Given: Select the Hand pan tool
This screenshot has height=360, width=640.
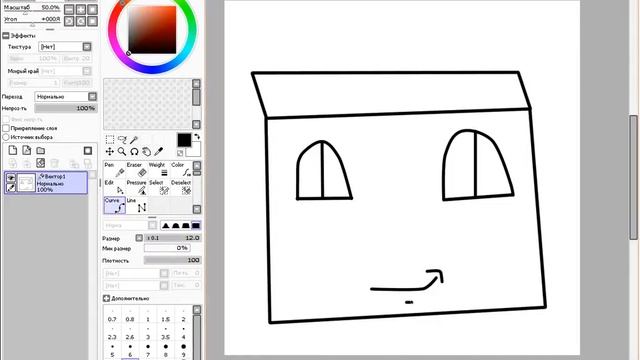Looking at the screenshot, I should pyautogui.click(x=147, y=151).
